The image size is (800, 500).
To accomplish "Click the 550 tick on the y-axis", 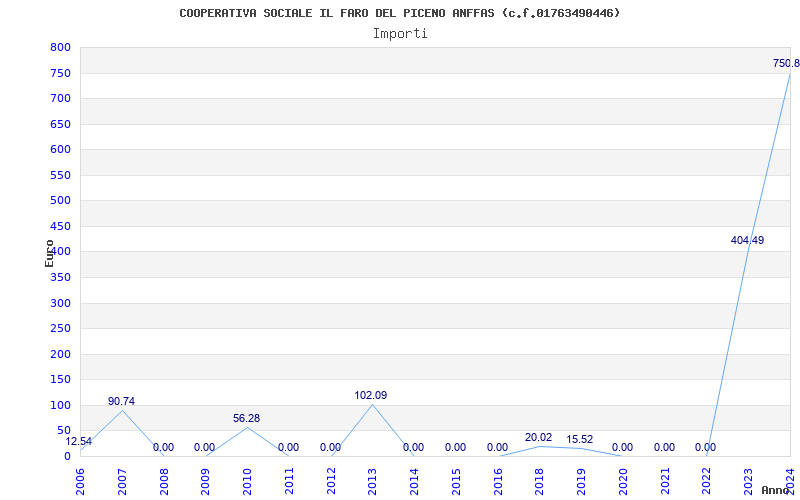I will click(60, 176).
